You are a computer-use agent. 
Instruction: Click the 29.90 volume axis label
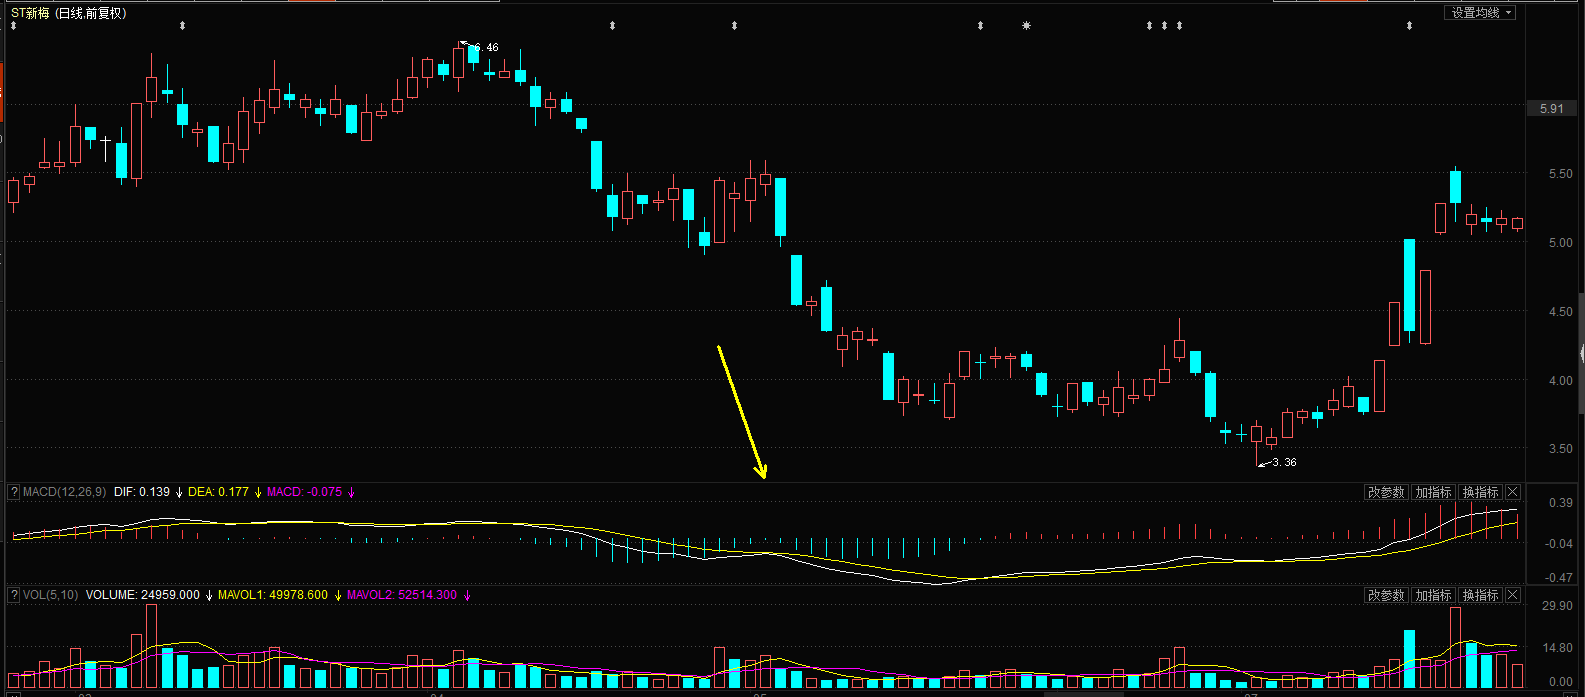(1558, 606)
